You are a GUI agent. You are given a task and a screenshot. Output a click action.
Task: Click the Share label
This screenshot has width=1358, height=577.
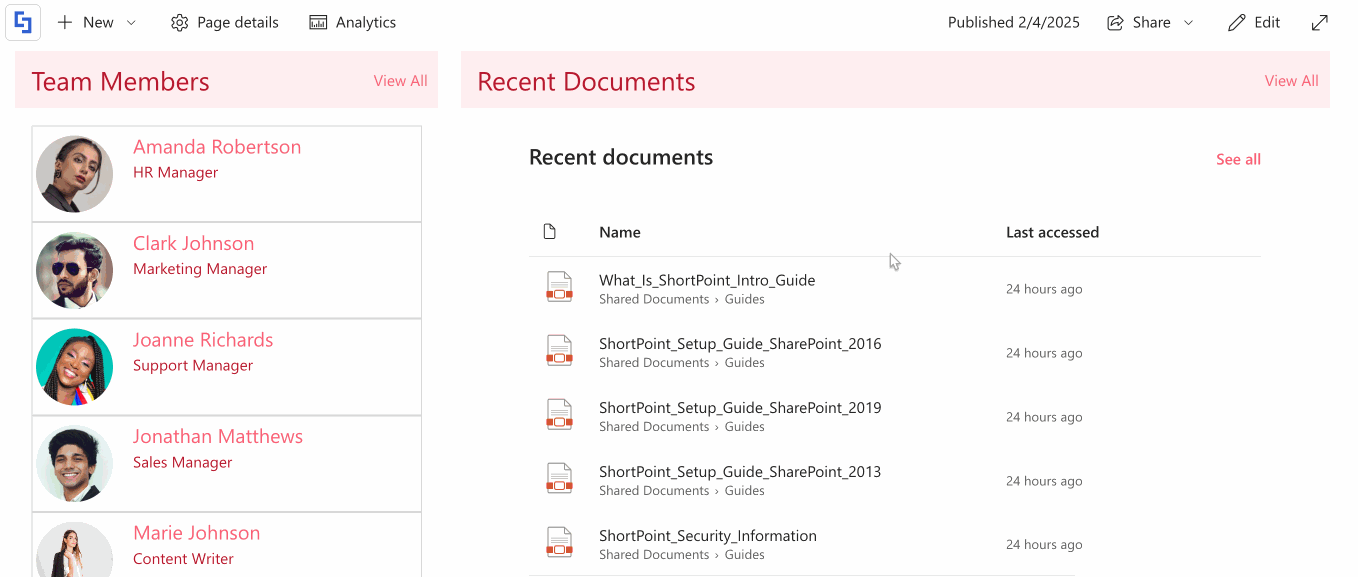tap(1152, 22)
